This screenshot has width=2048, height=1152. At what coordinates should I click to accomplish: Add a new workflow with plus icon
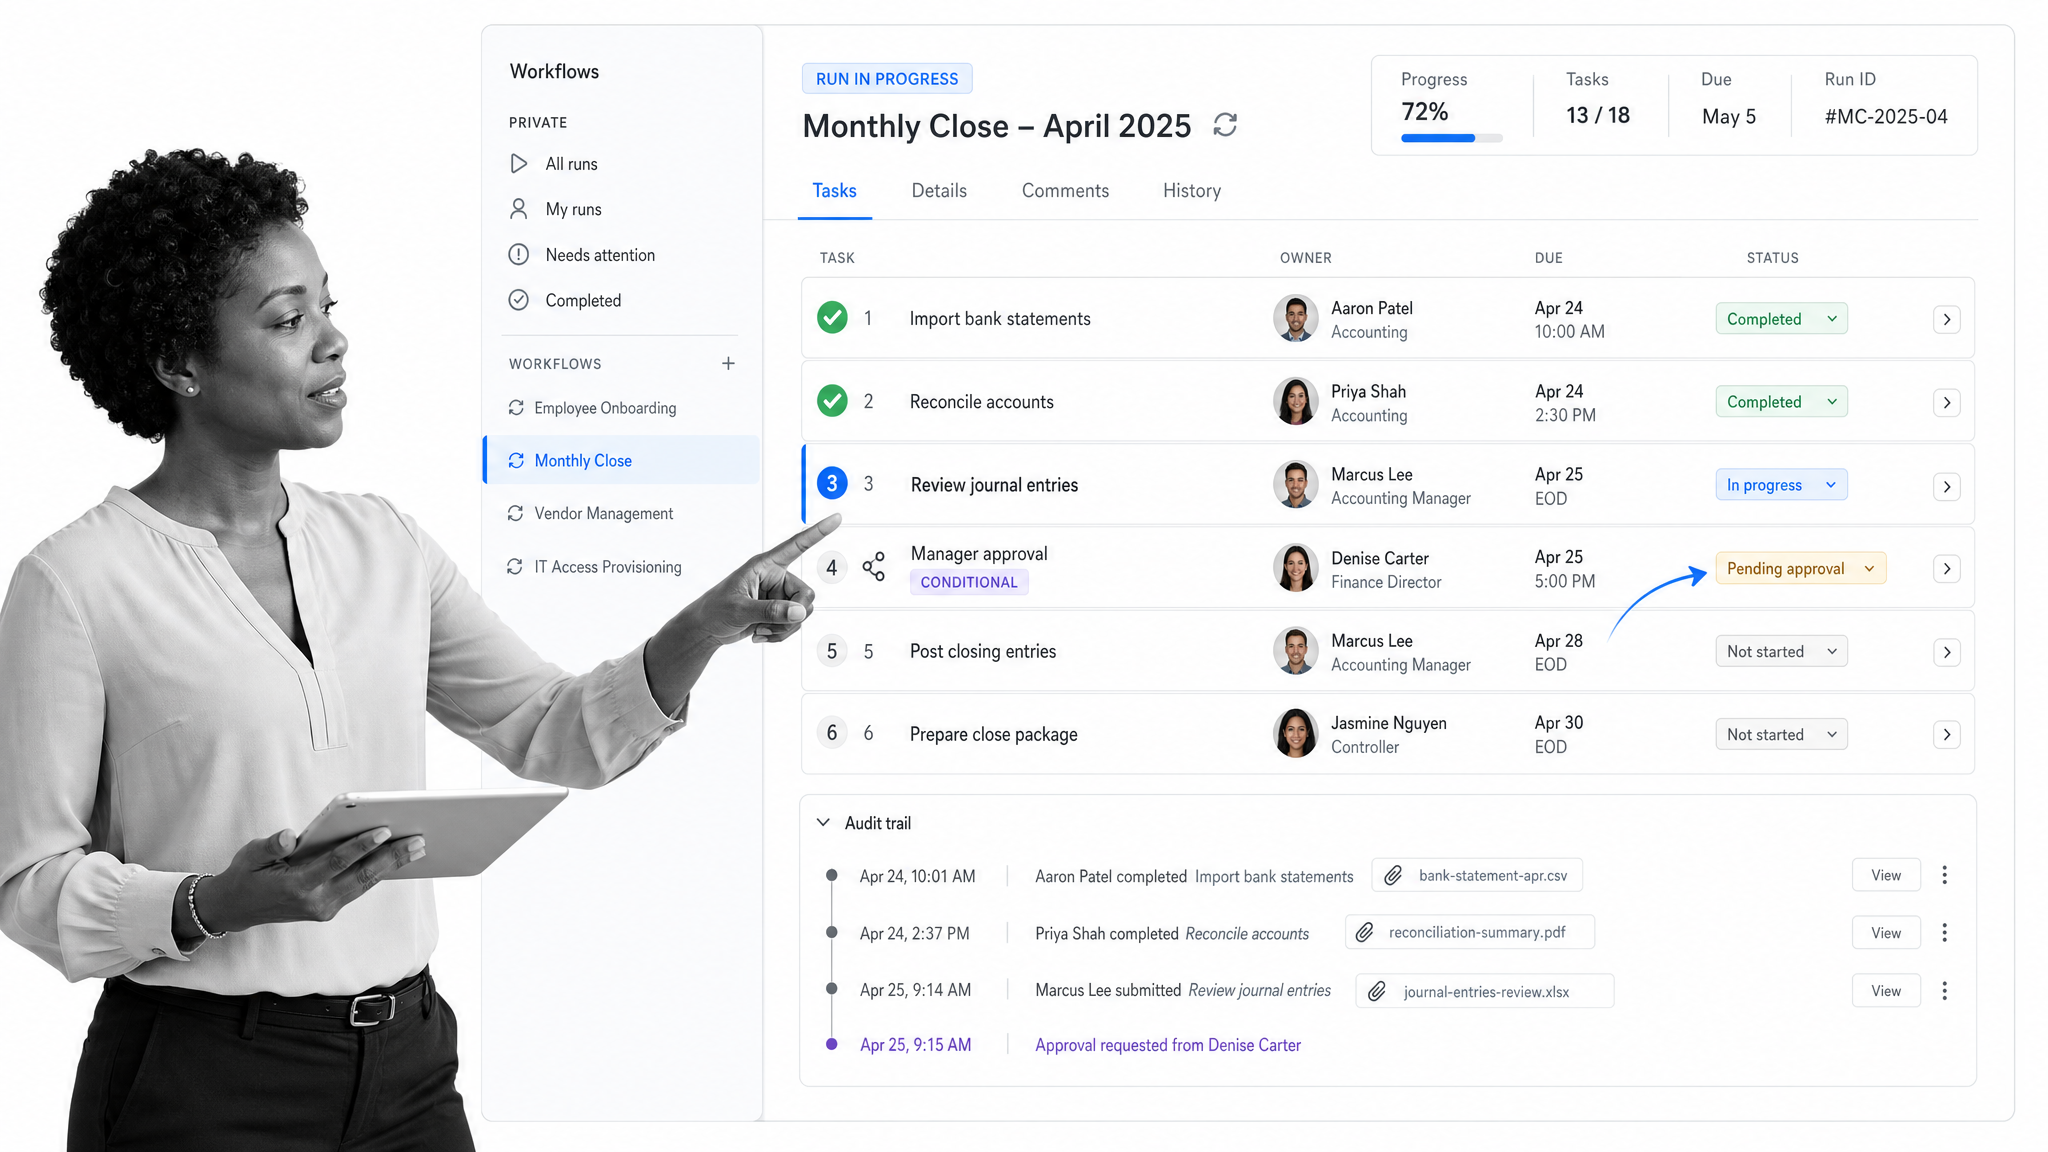[x=728, y=363]
